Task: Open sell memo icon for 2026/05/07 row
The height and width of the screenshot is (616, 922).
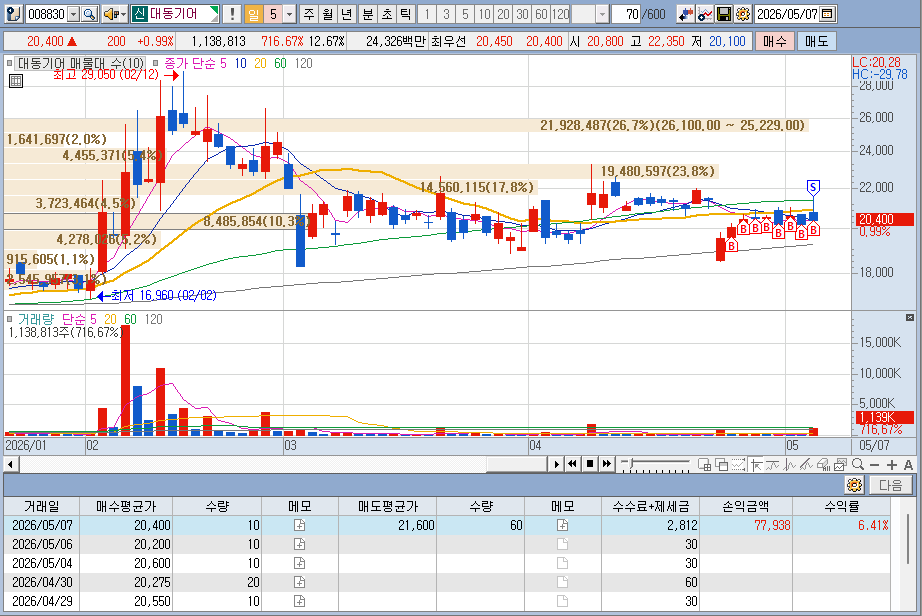Action: coord(562,525)
